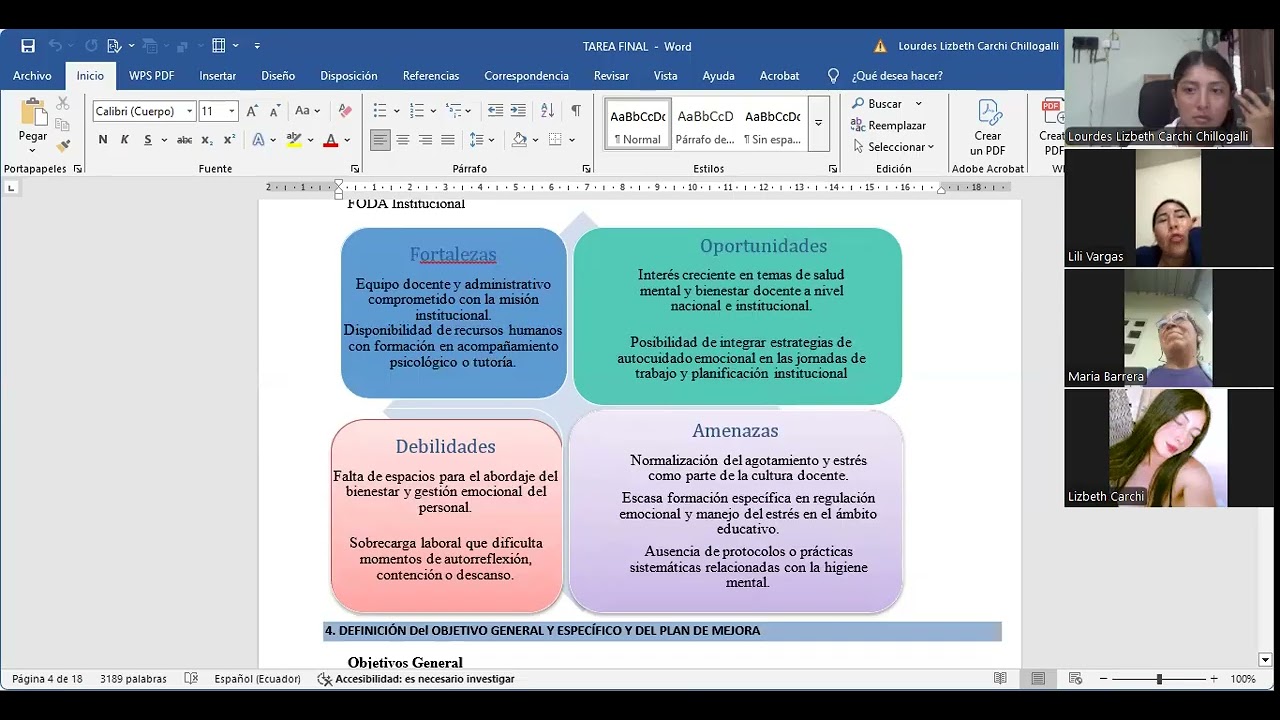1280x720 pixels.
Task: Open the Archivo tab
Action: [32, 76]
